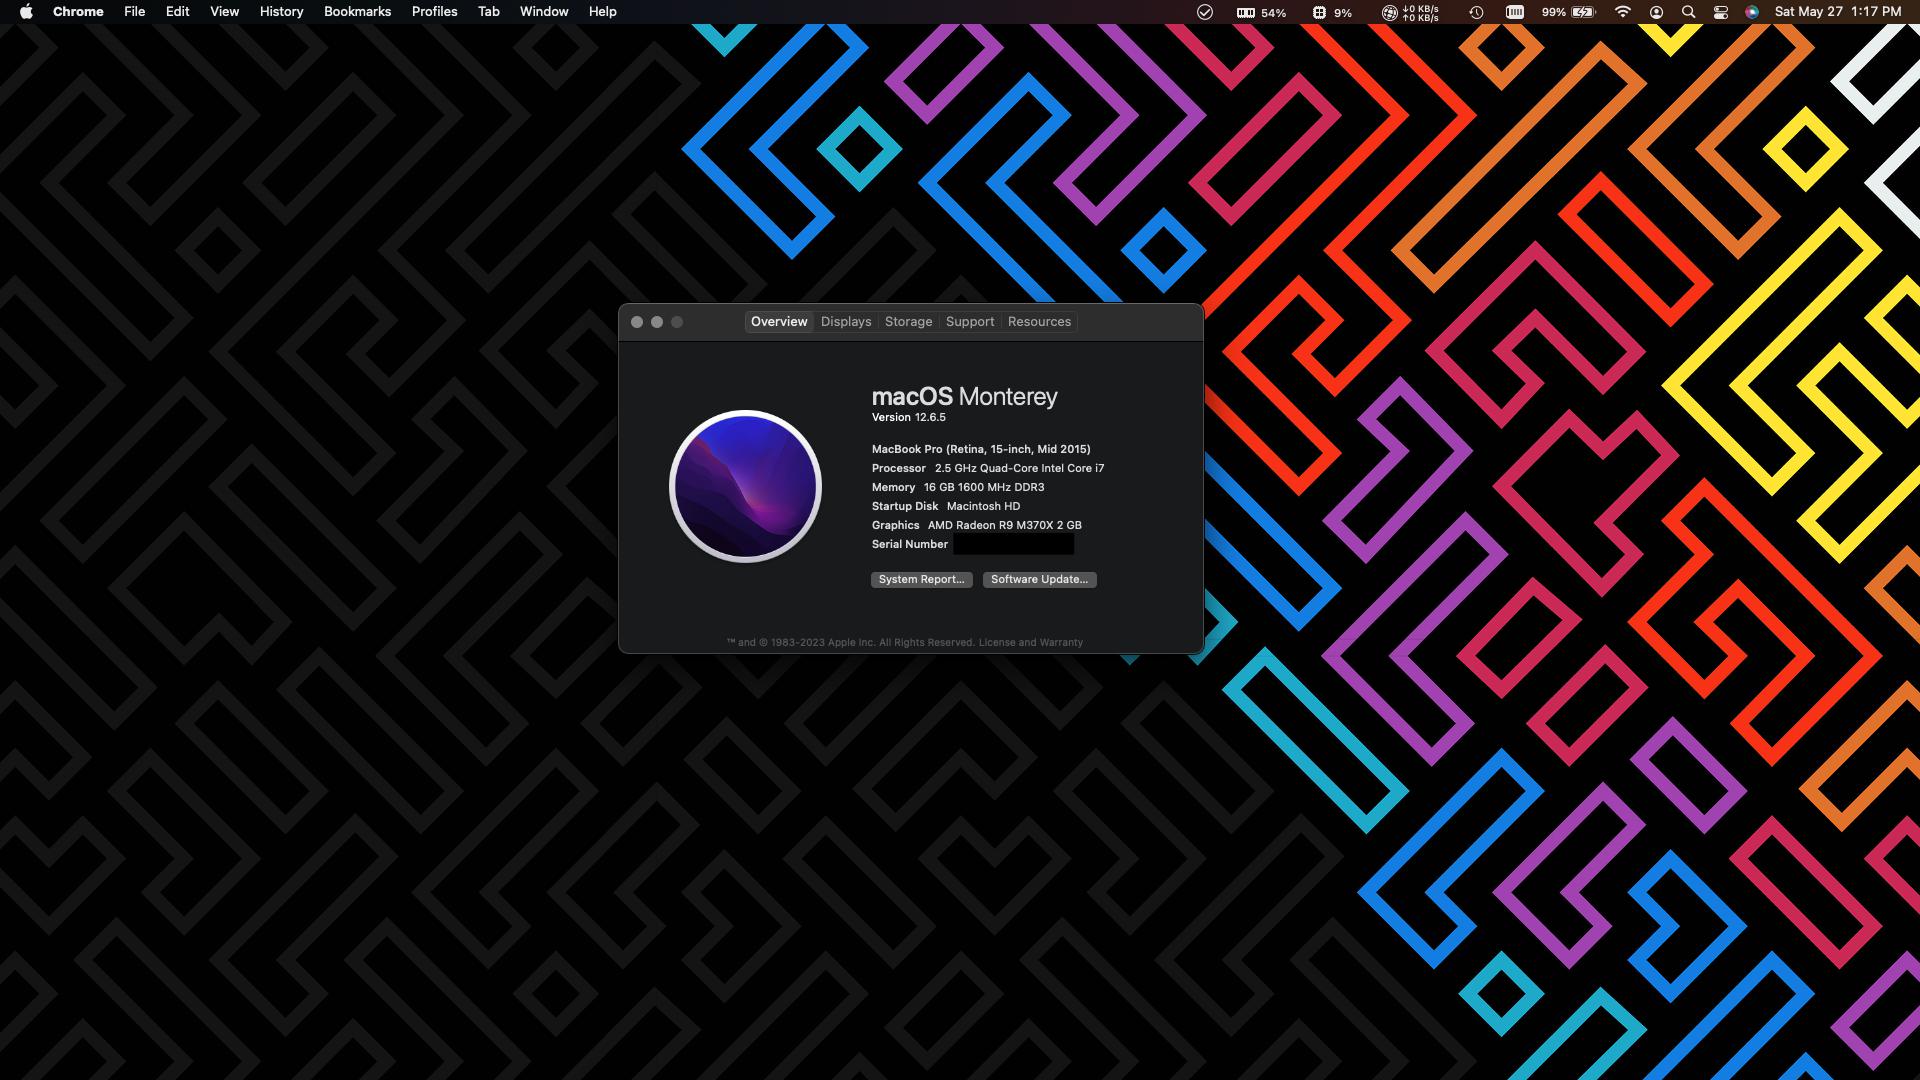
Task: Click the macOS Monterey title
Action: (x=964, y=396)
